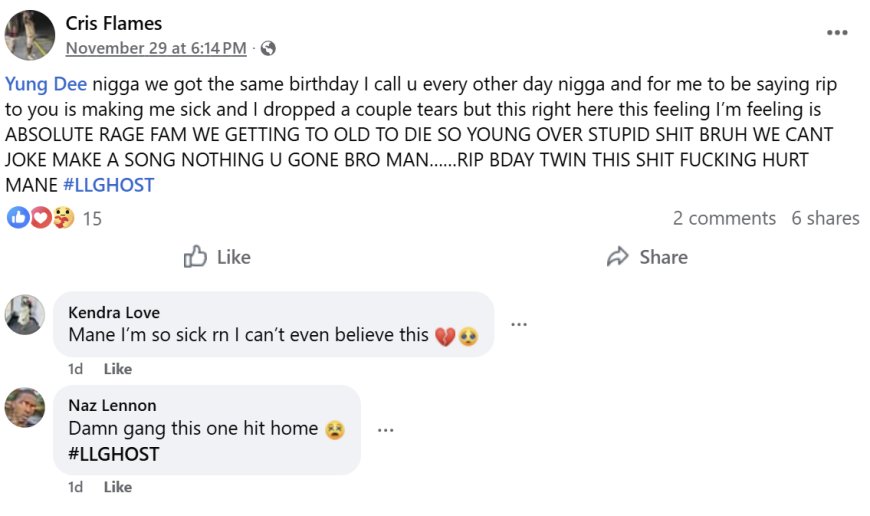Like Naz Lennon's comment
Screen dimensions: 870x516
pyautogui.click(x=118, y=487)
